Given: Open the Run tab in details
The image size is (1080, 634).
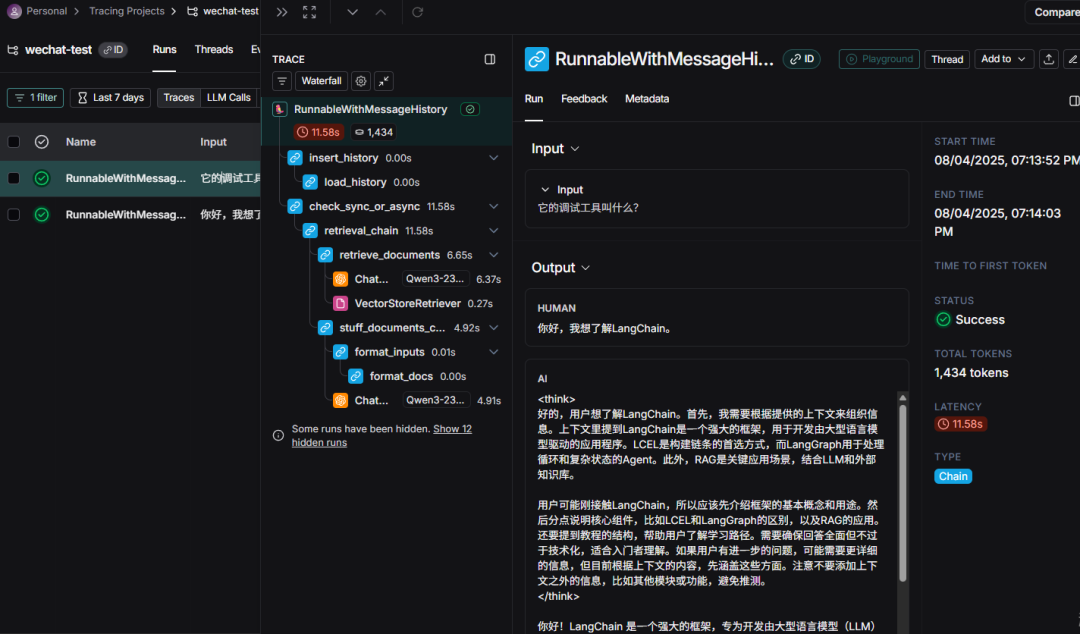Looking at the screenshot, I should [534, 99].
